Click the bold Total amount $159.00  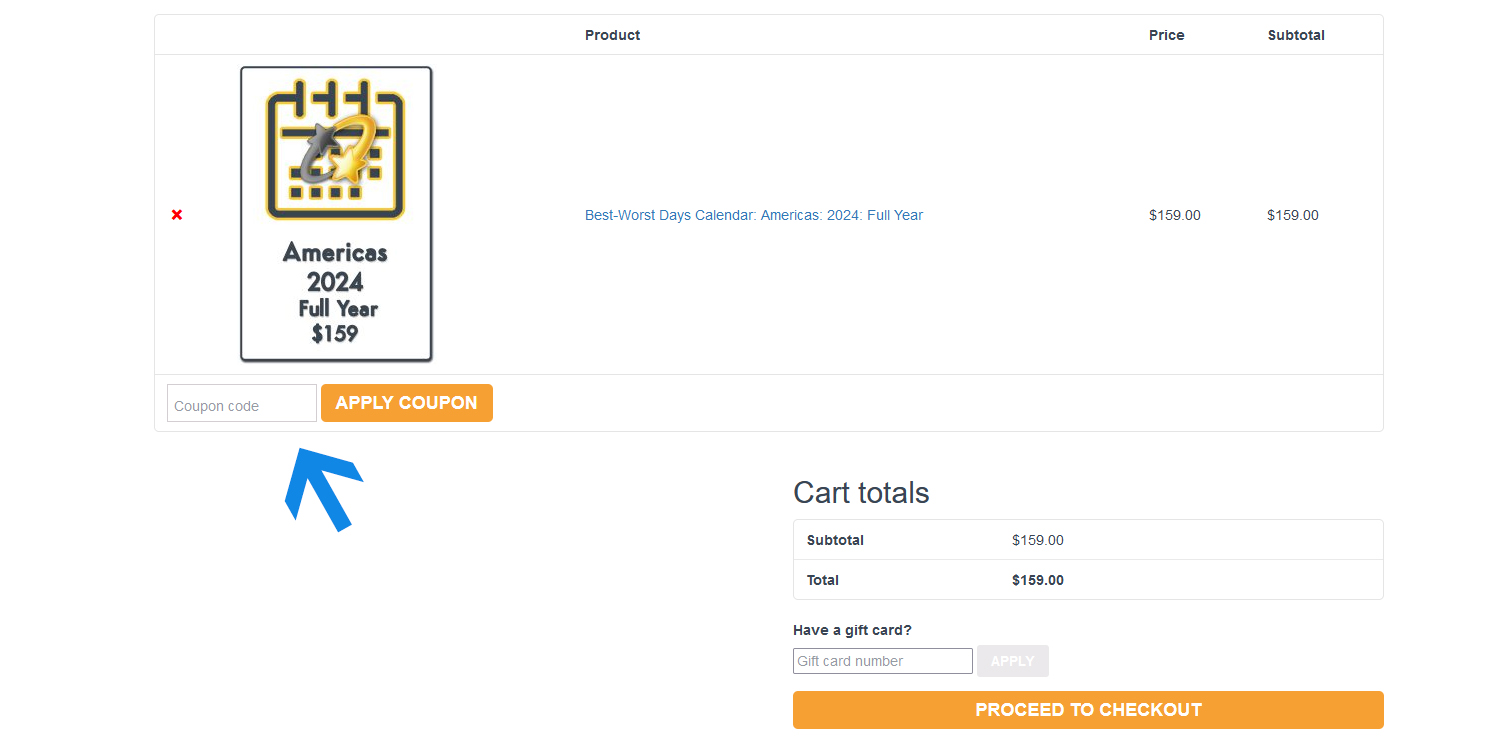(x=1038, y=580)
